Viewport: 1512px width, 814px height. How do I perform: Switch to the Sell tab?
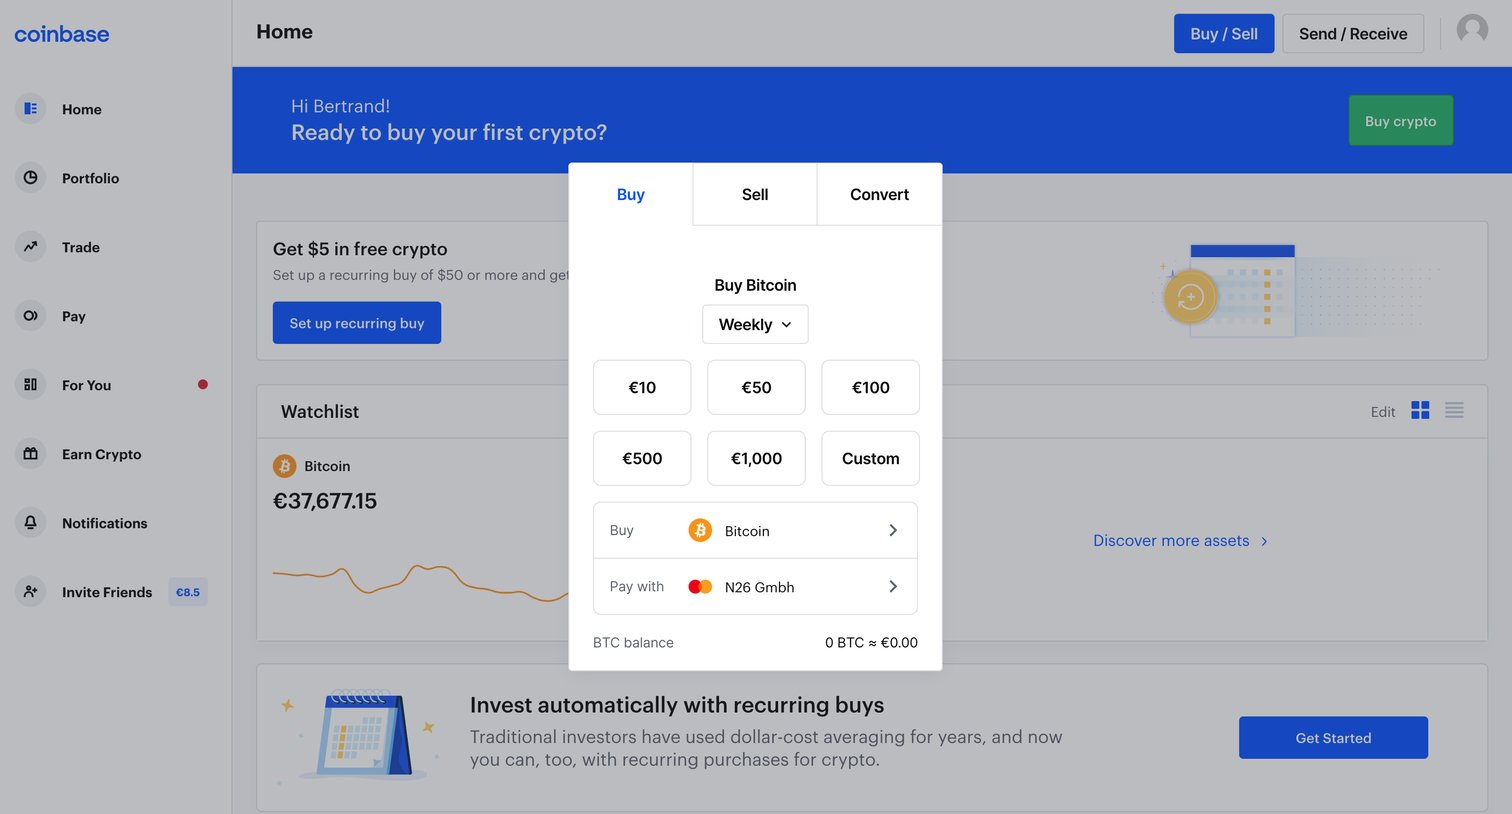point(755,194)
